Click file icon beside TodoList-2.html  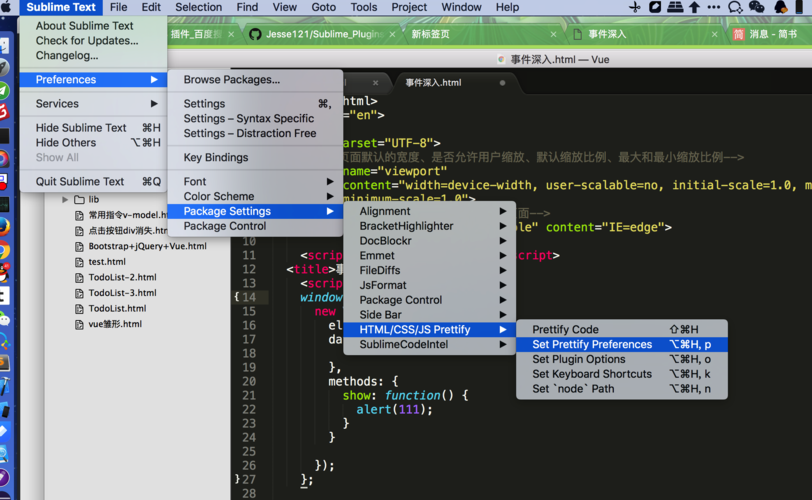(79, 277)
